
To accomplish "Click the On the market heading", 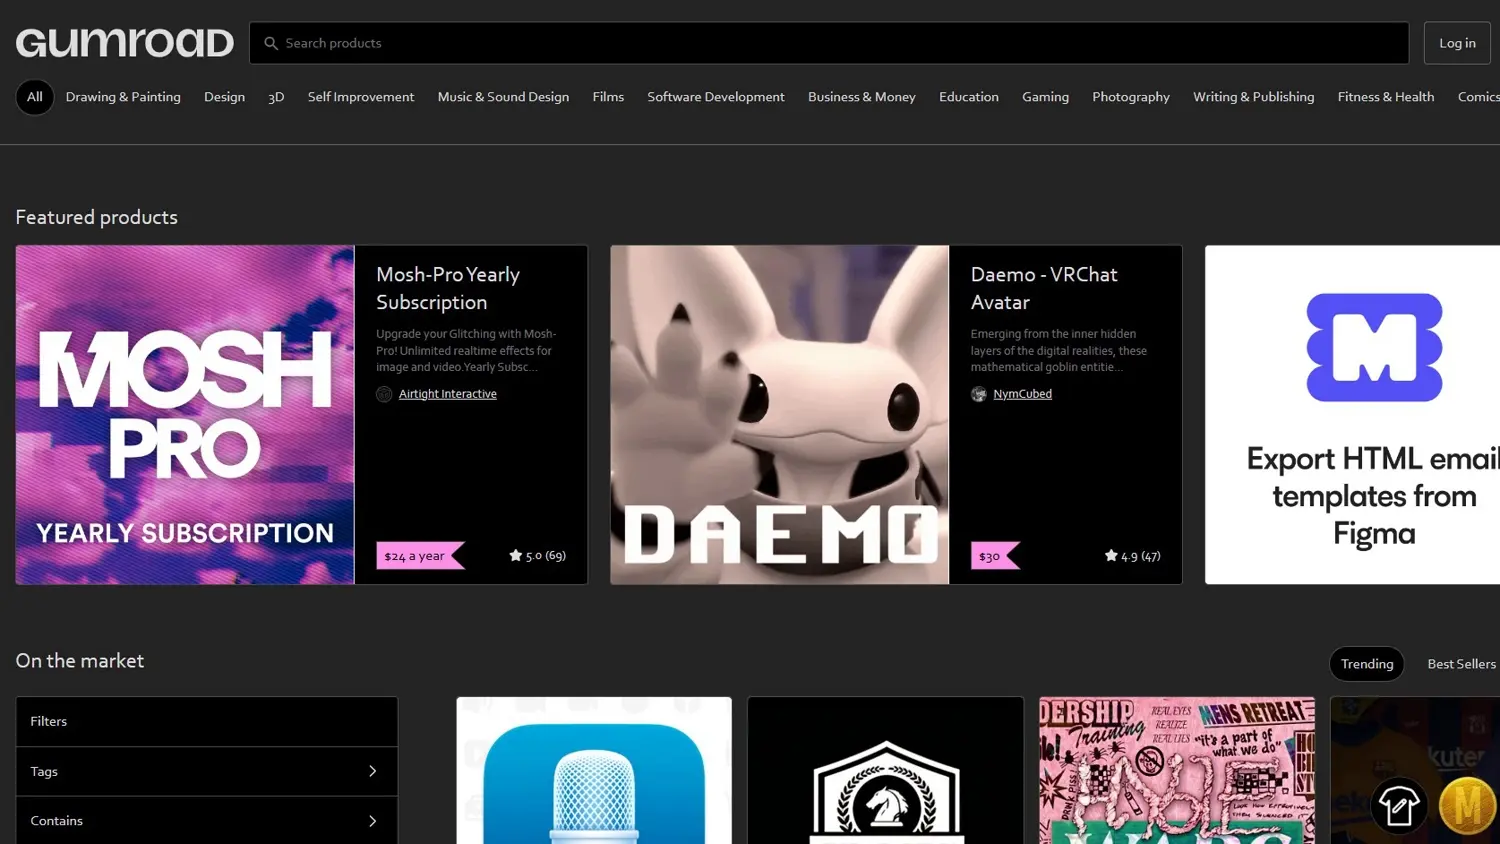I will [80, 661].
